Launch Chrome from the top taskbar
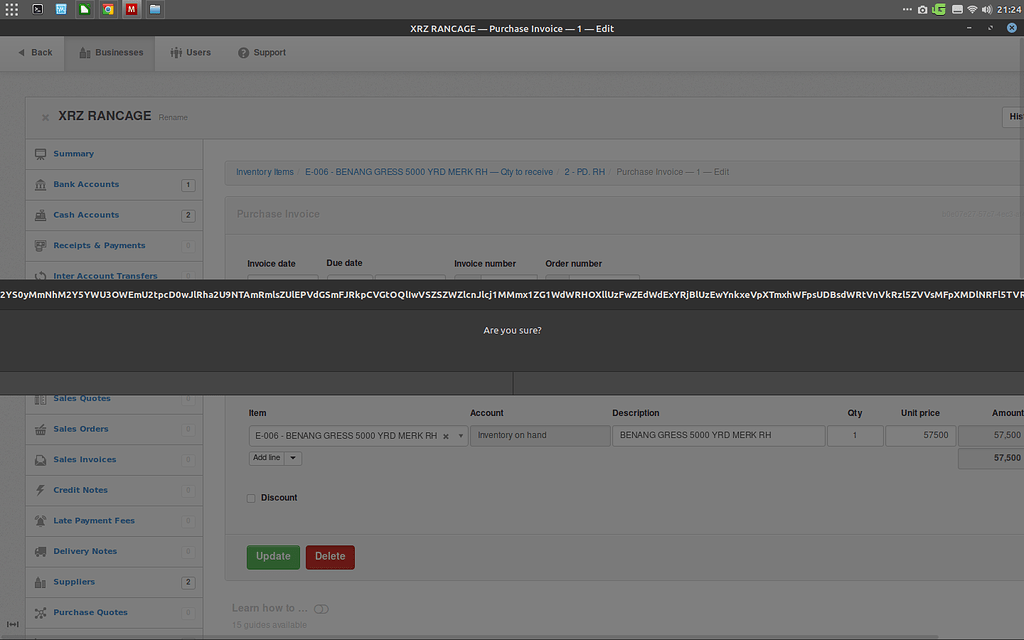Image resolution: width=1024 pixels, height=640 pixels. (107, 8)
